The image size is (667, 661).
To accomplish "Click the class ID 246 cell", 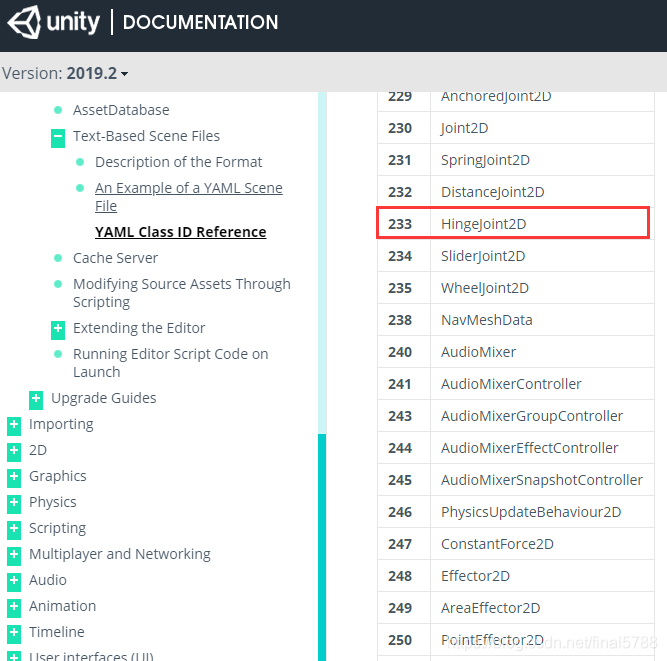I will pos(404,512).
